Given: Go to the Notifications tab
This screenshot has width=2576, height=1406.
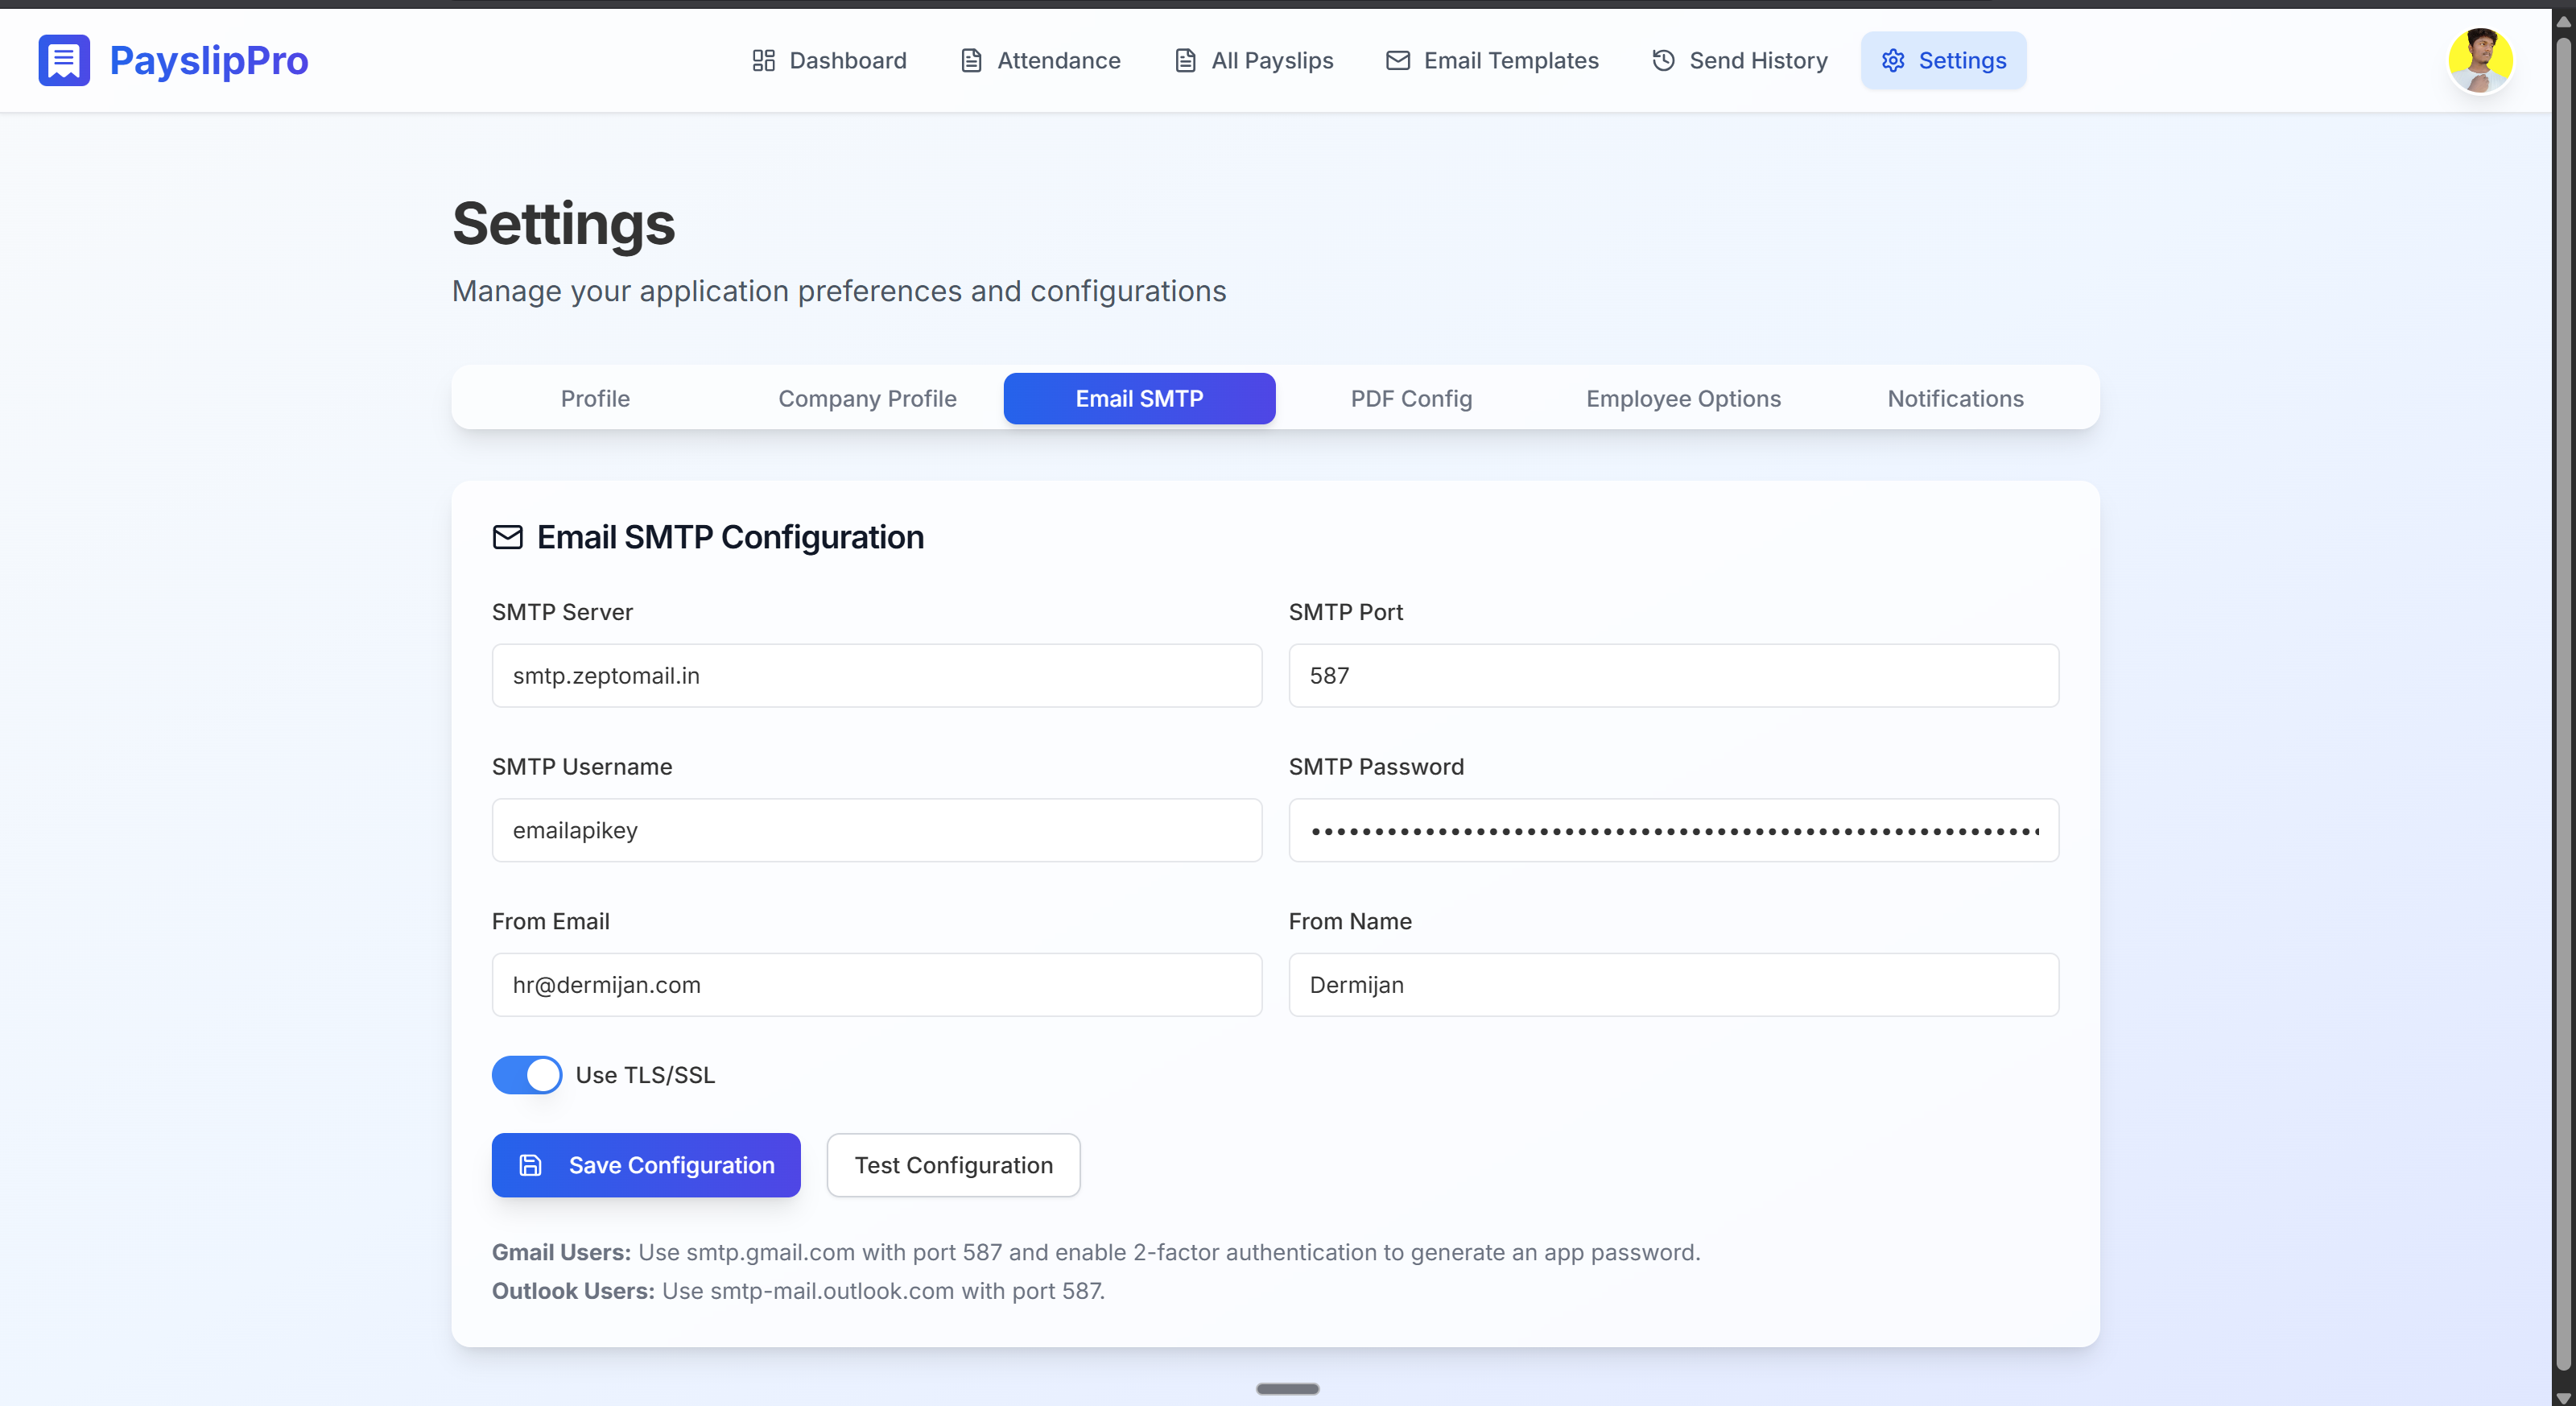Looking at the screenshot, I should [1955, 398].
